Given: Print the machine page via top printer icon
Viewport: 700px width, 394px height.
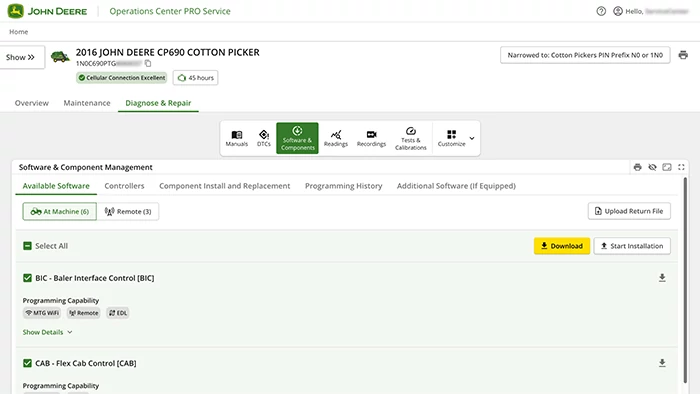Looking at the screenshot, I should 683,55.
